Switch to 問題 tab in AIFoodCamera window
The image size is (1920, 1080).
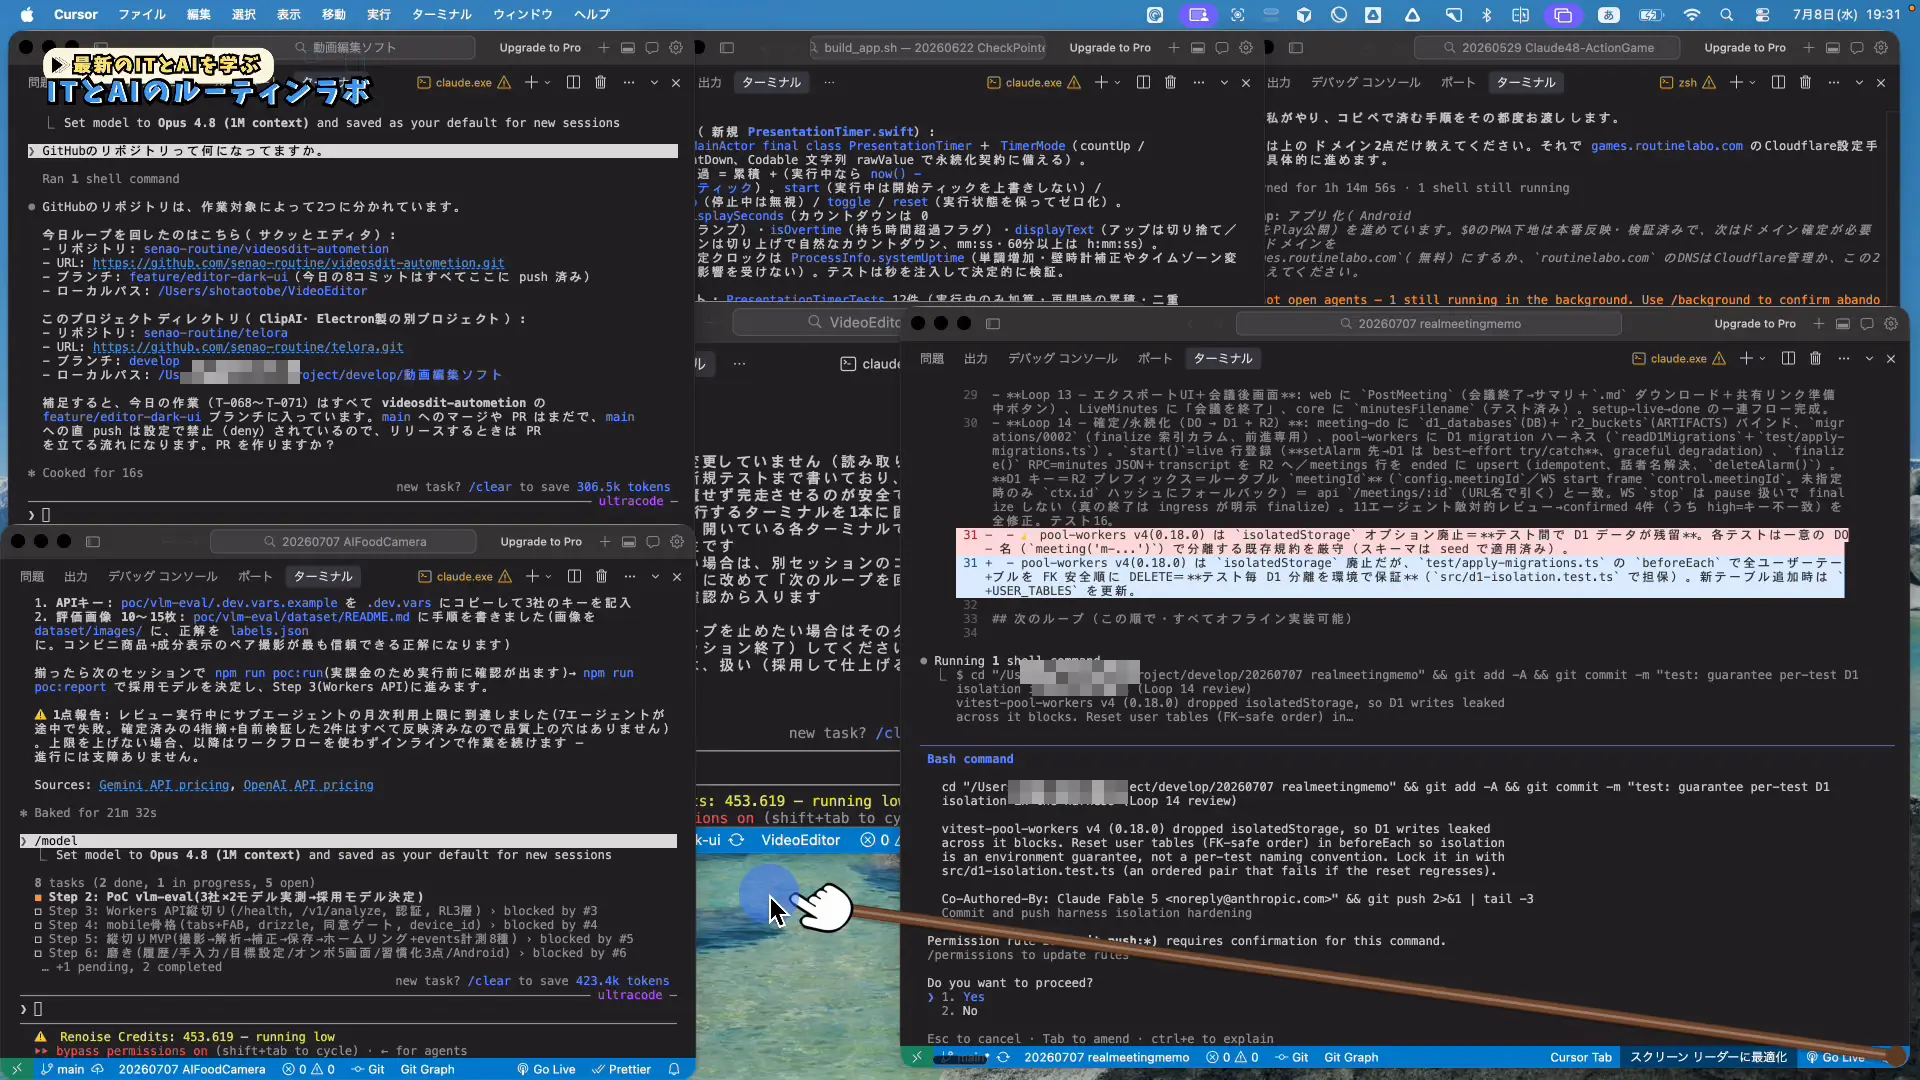(x=32, y=576)
